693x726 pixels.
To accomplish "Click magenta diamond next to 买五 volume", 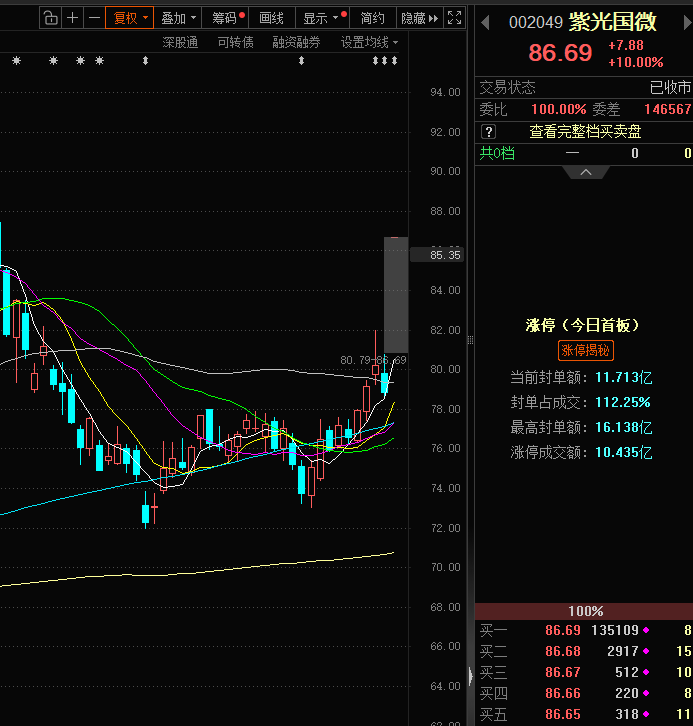I will coord(646,713).
